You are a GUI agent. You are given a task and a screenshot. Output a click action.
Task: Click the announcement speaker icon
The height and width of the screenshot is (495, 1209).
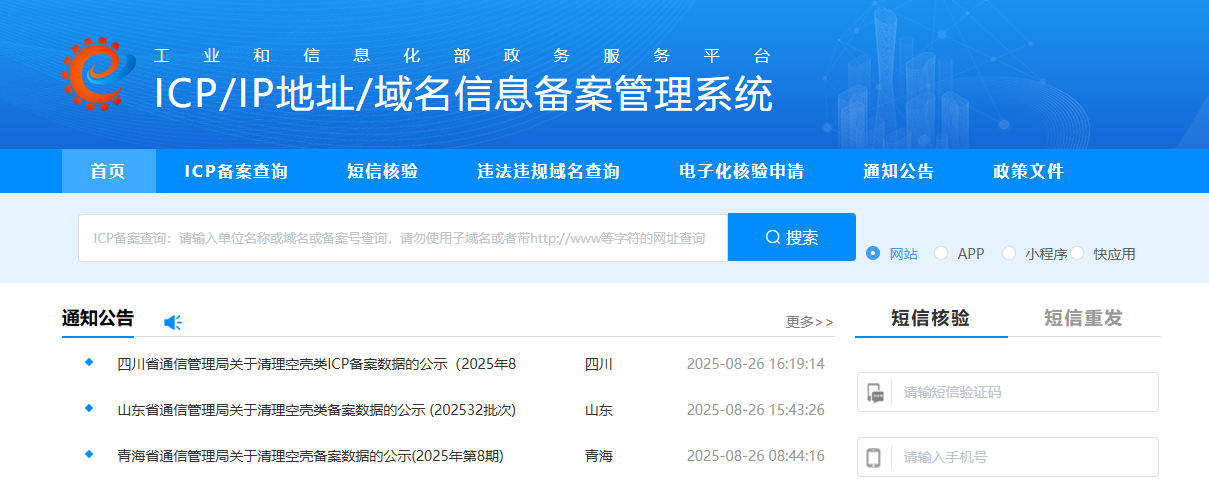(x=173, y=322)
